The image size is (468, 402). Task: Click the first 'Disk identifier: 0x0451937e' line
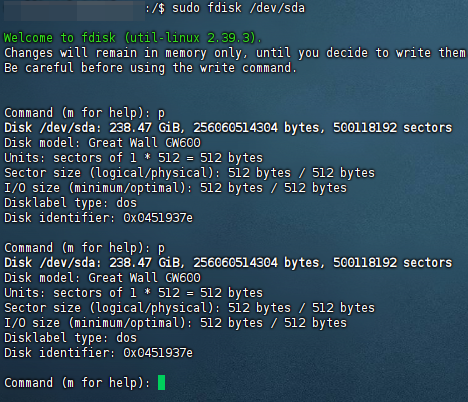coord(98,218)
